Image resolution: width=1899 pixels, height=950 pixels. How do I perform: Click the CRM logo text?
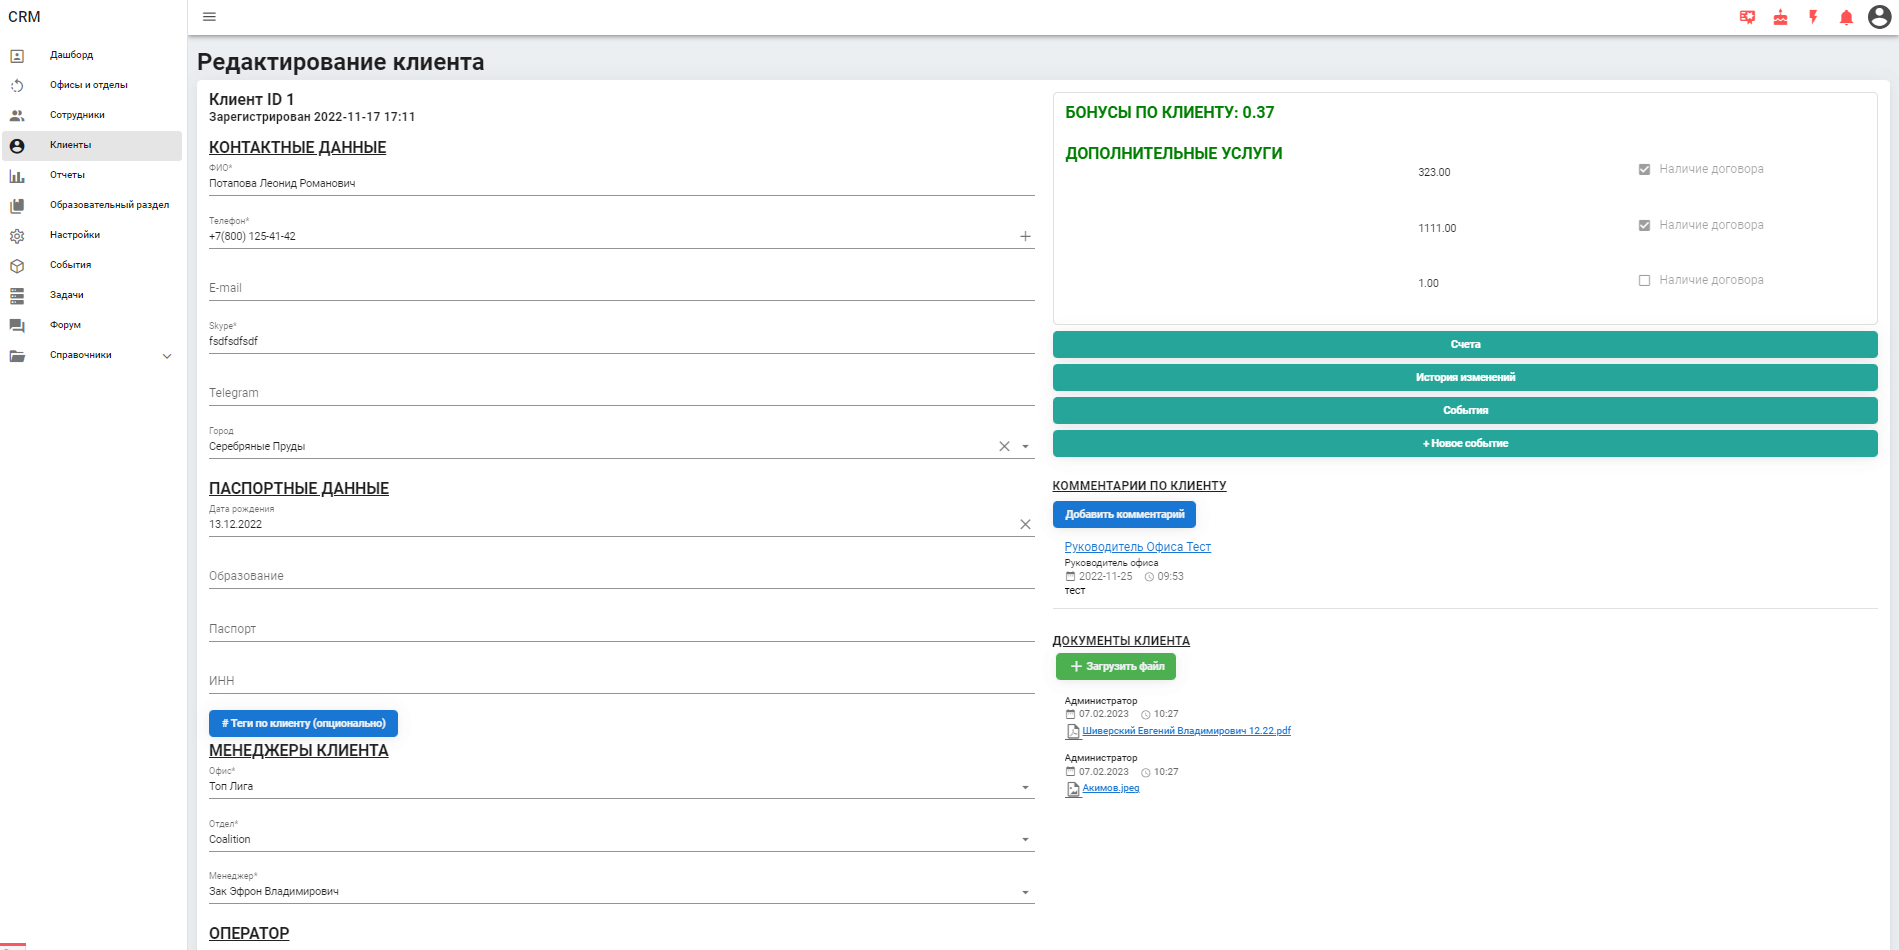(x=24, y=17)
